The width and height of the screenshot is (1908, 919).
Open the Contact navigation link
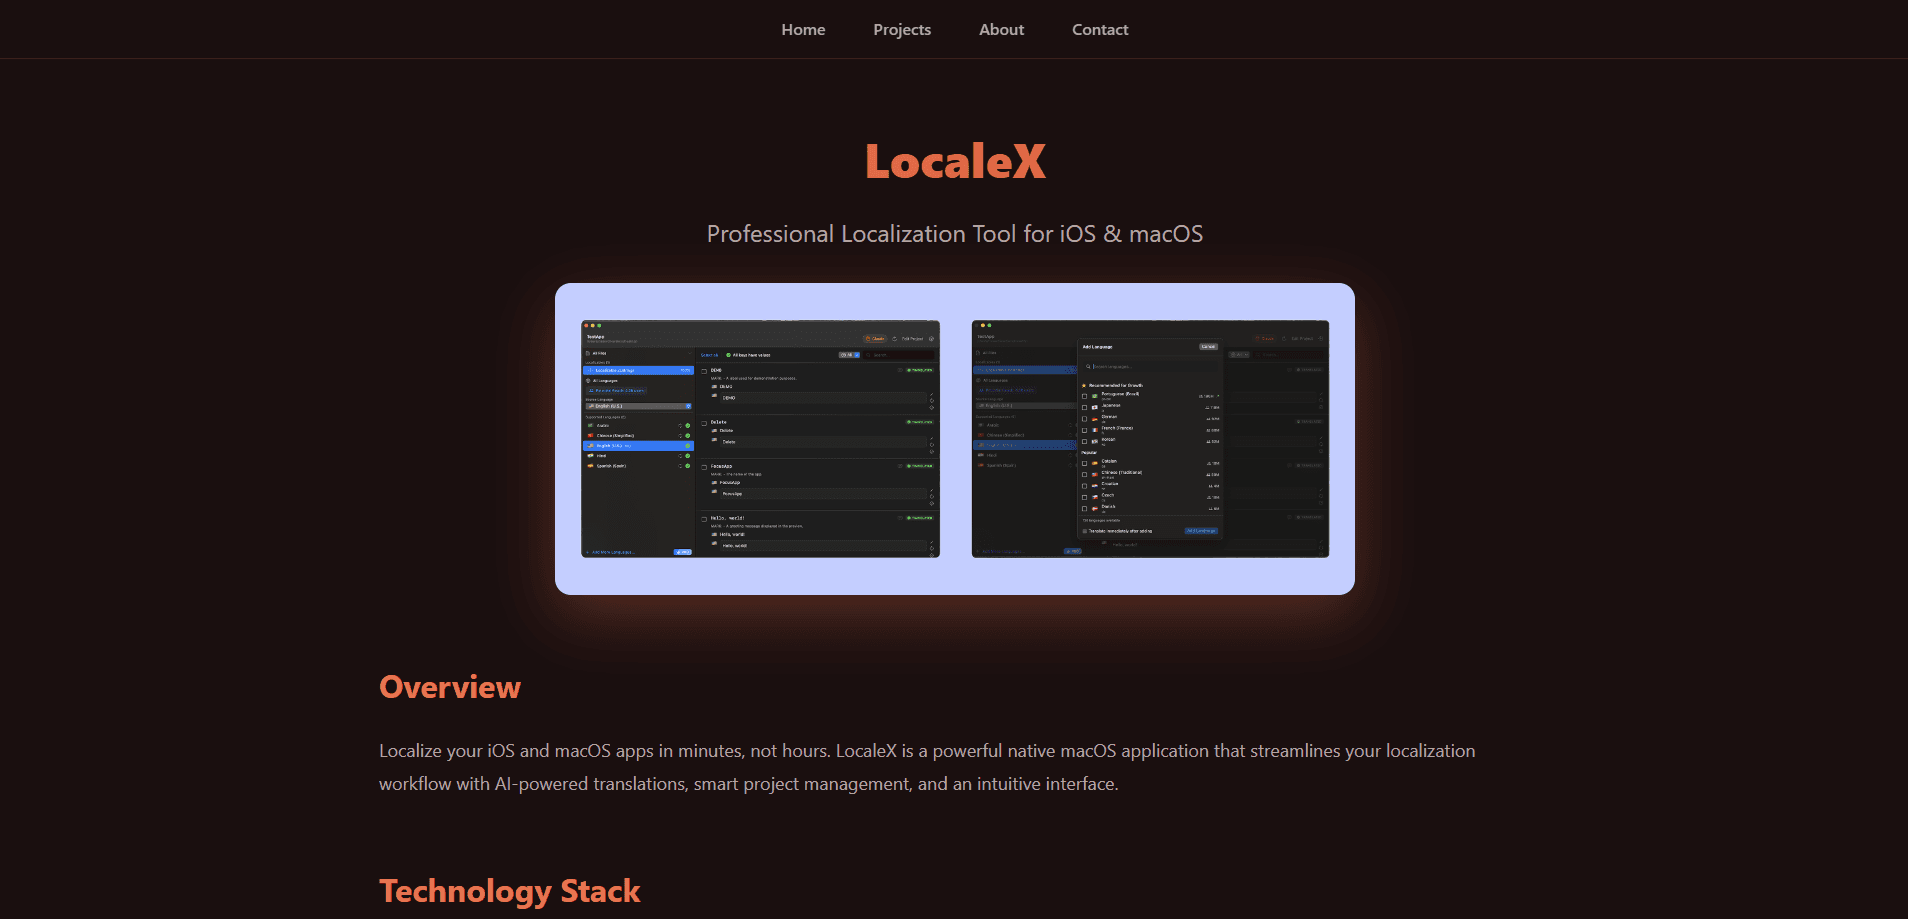pos(1100,30)
